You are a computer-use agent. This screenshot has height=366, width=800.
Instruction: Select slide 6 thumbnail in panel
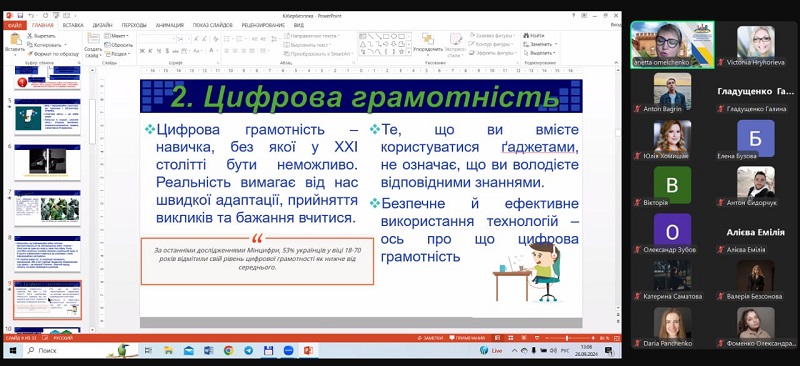pos(47,162)
